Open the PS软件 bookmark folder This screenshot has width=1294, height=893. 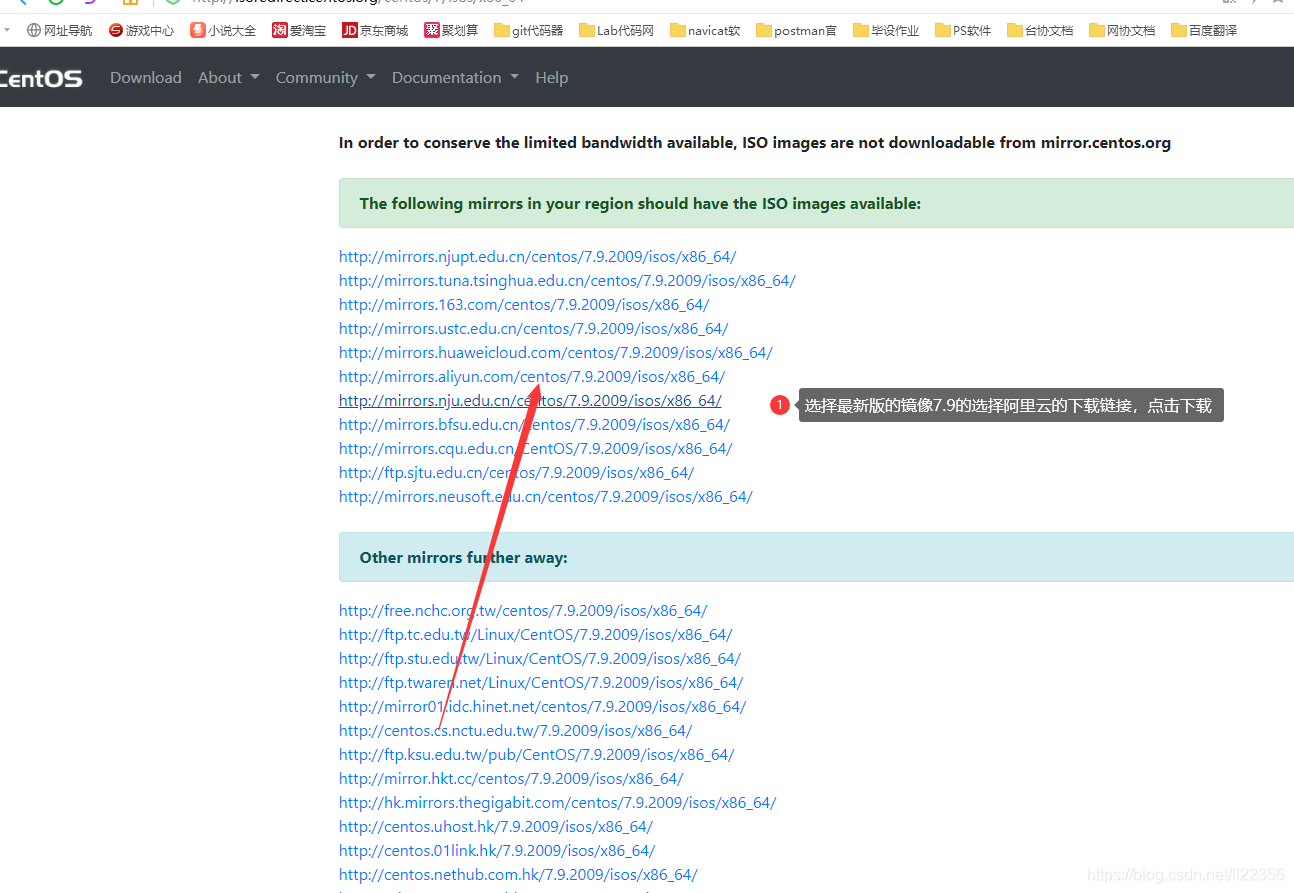(964, 31)
